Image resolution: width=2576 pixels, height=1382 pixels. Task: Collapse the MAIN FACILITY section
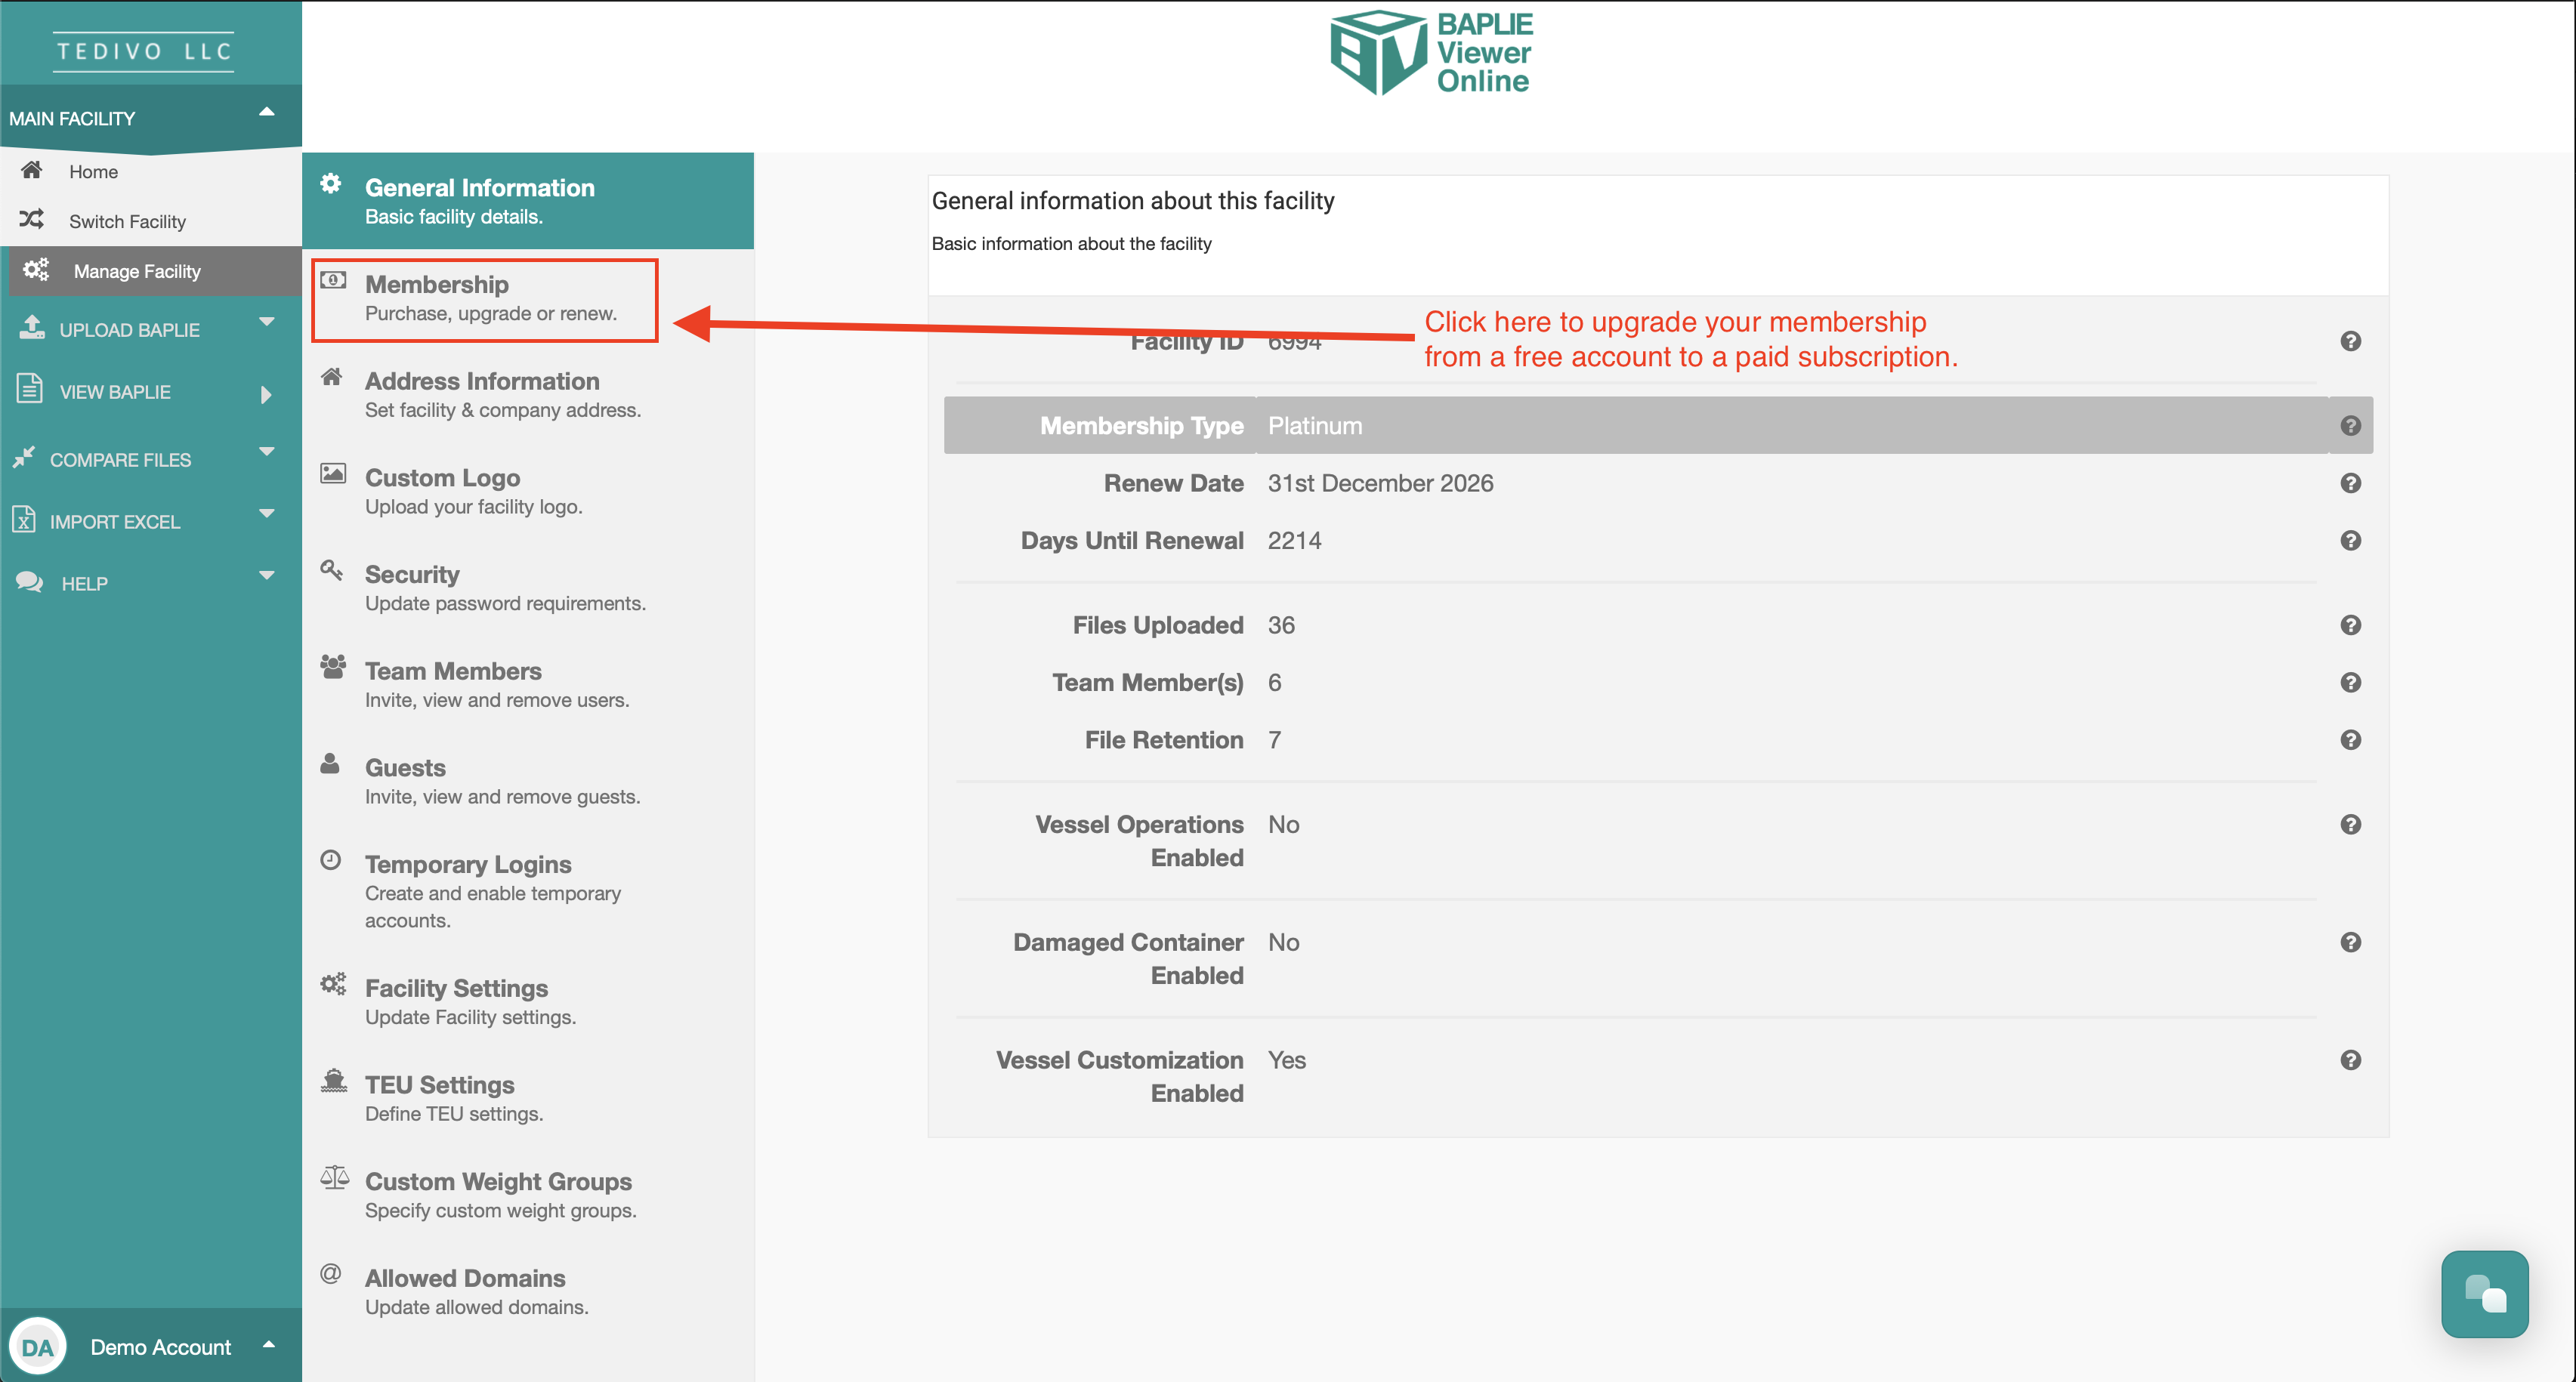click(266, 112)
